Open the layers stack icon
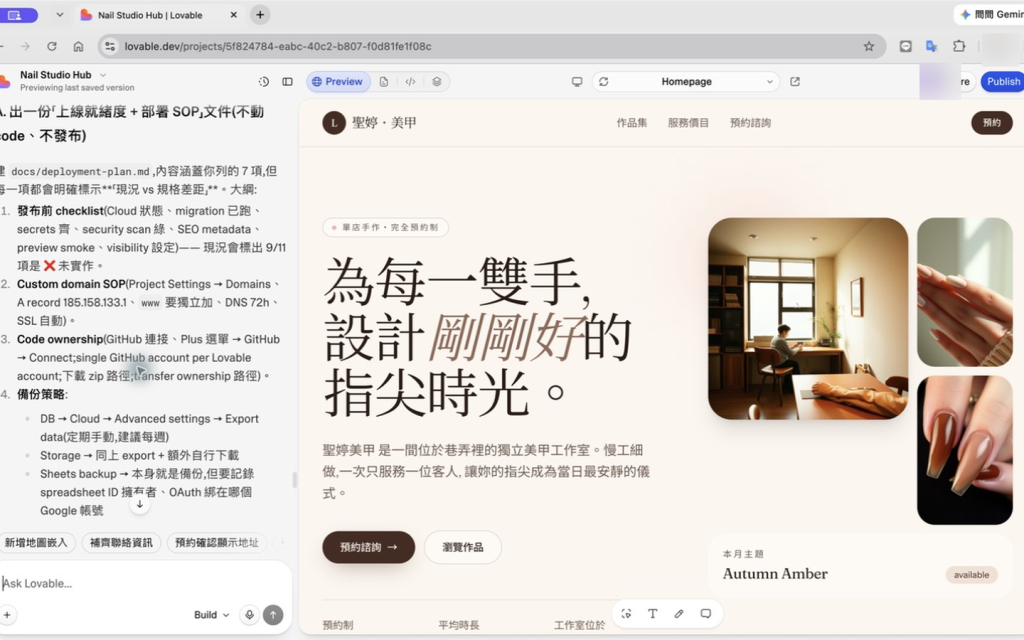Image resolution: width=1024 pixels, height=640 pixels. [x=437, y=82]
